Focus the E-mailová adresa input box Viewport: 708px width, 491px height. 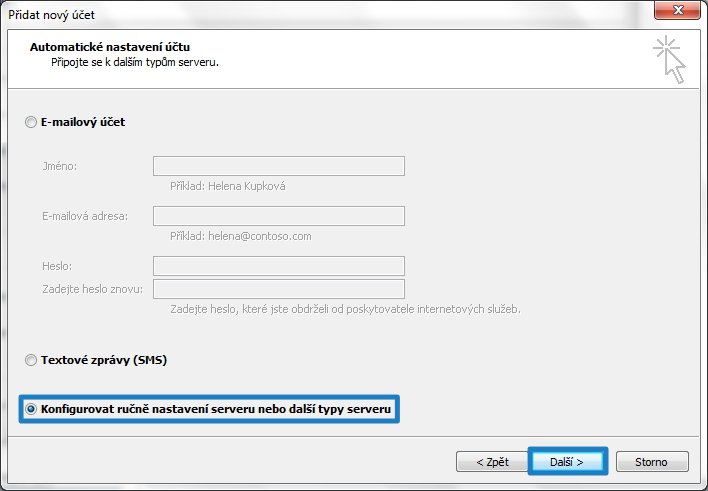point(278,216)
